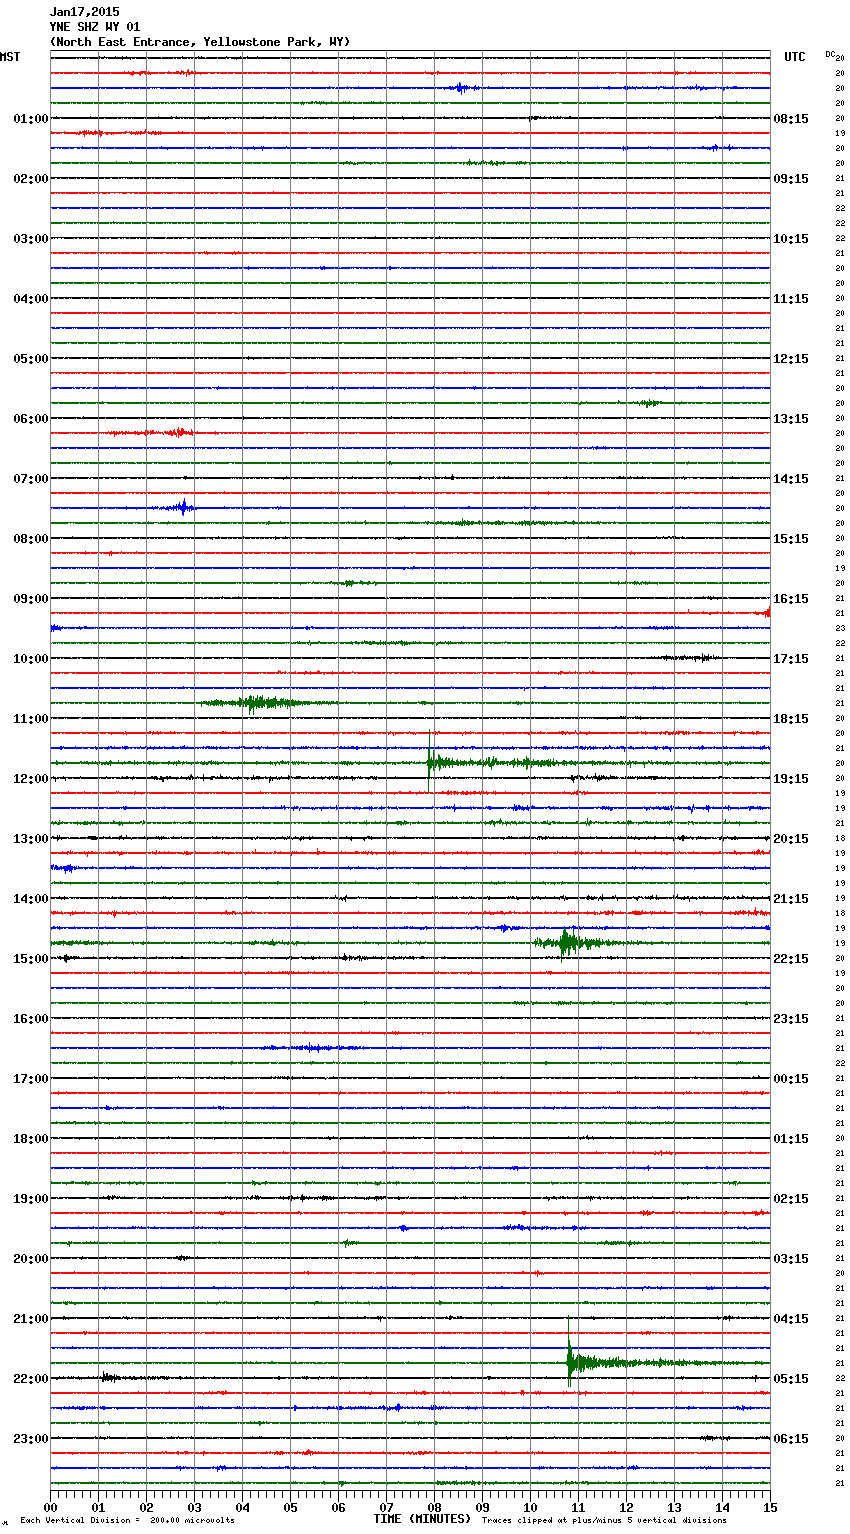
Task: Click the '00' minute tick label
Action: pyautogui.click(x=50, y=1507)
